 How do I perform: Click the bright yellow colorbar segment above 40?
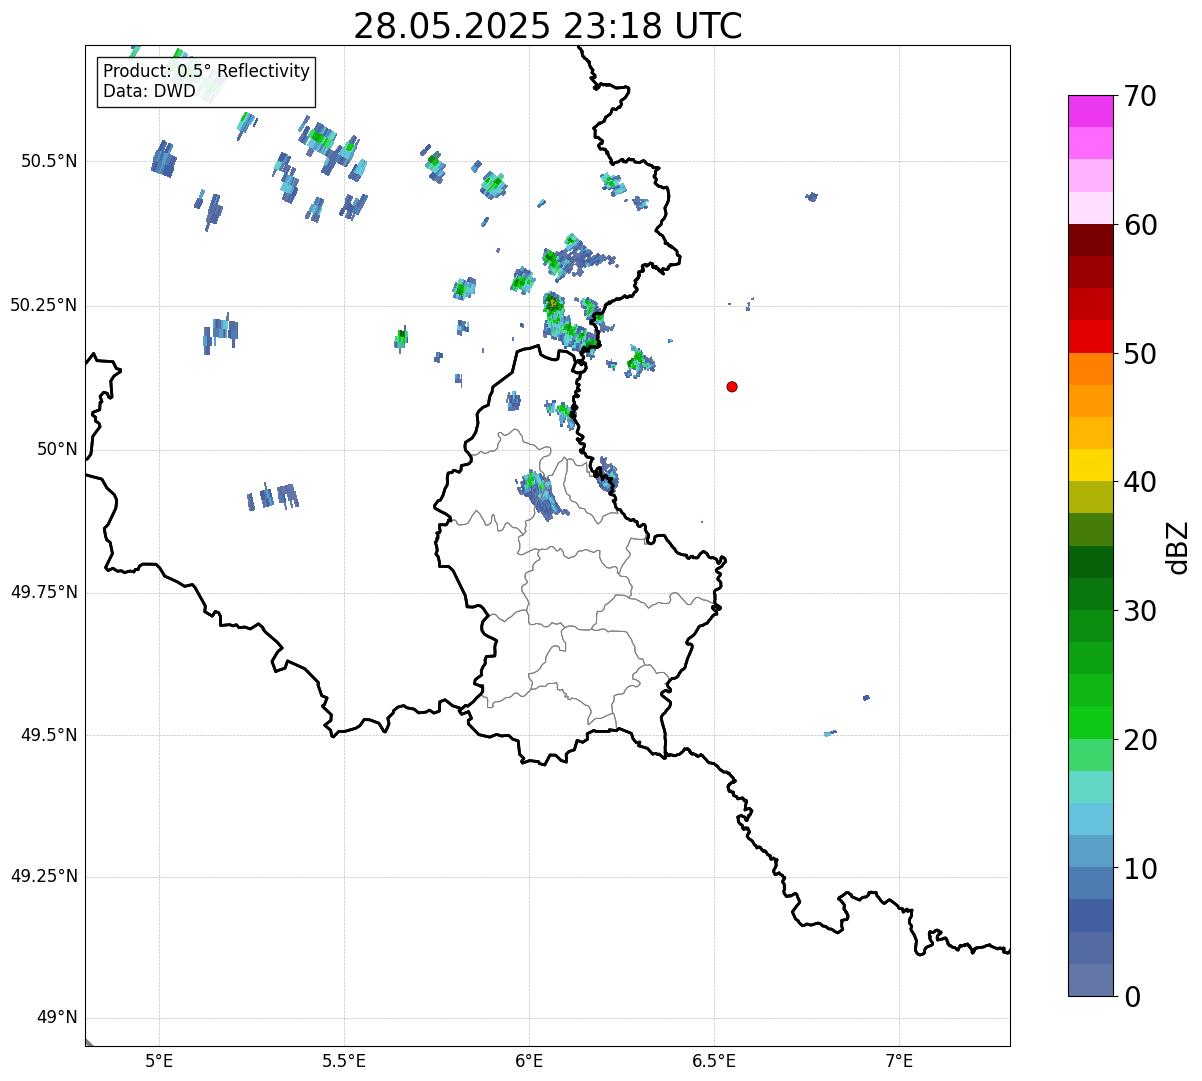click(1089, 465)
